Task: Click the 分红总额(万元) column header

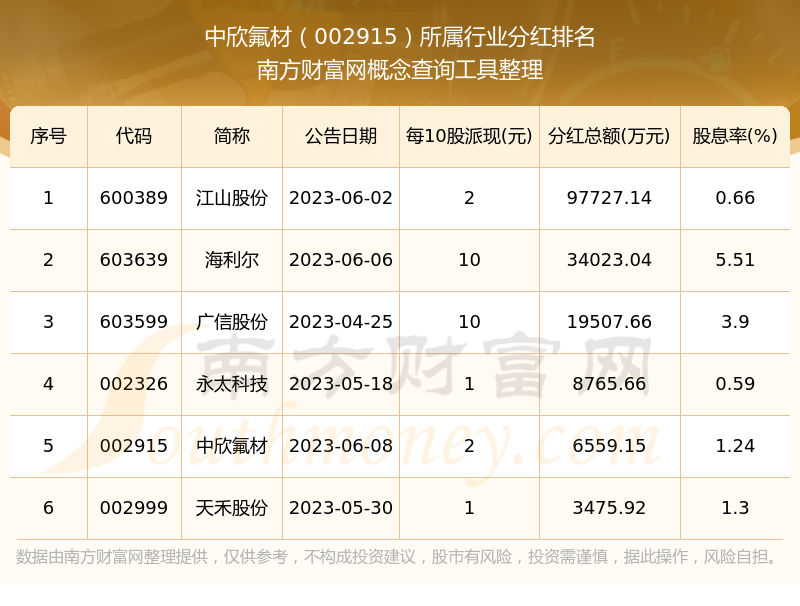Action: click(609, 136)
